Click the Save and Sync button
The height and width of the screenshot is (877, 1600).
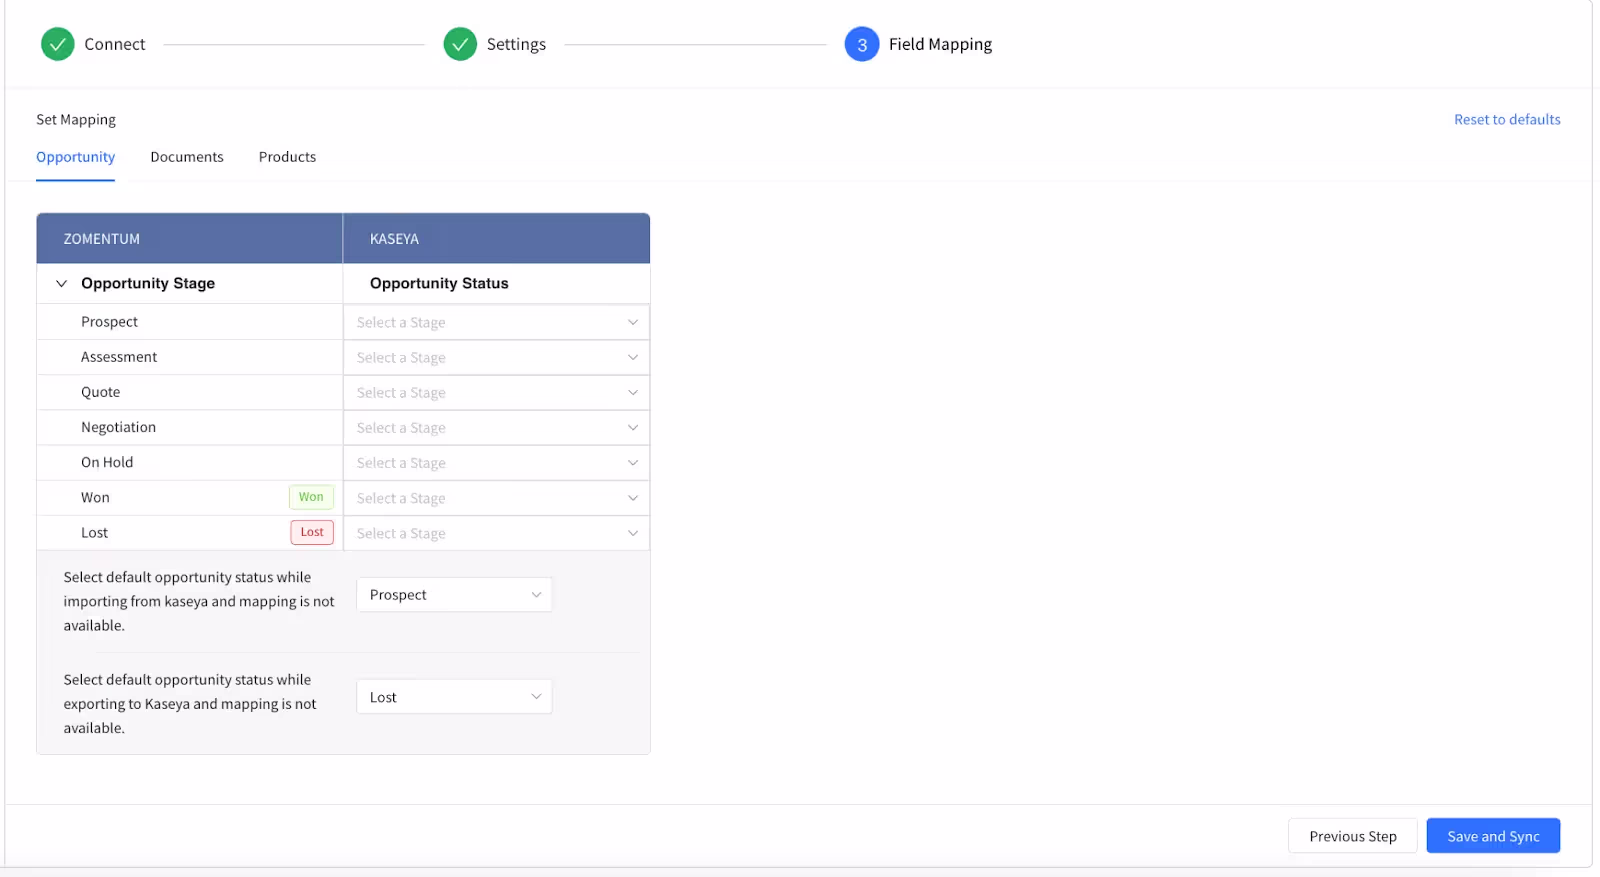(x=1493, y=836)
